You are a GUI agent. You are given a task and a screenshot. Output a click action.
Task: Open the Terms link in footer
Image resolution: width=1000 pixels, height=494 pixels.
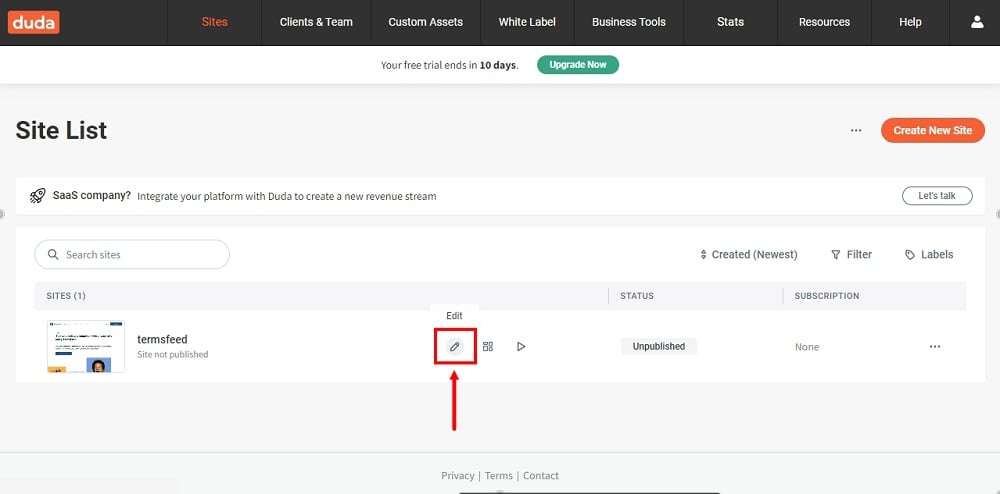click(x=499, y=476)
